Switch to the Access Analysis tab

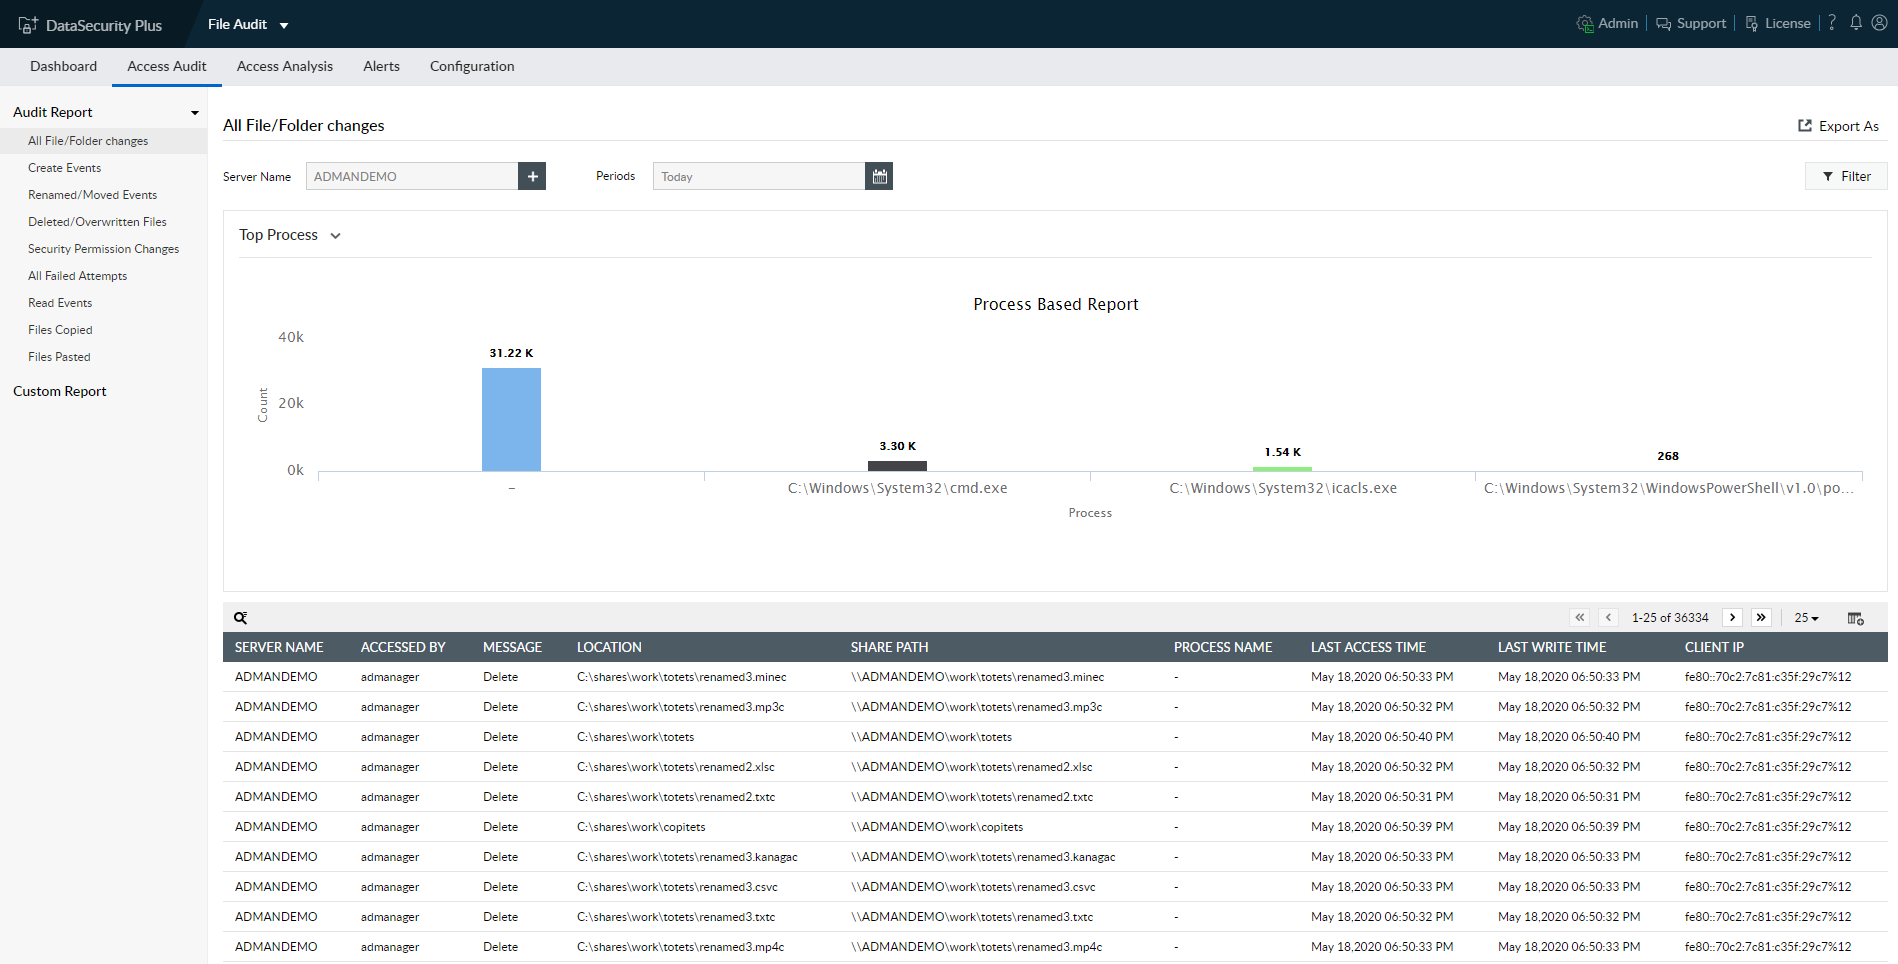(x=285, y=66)
